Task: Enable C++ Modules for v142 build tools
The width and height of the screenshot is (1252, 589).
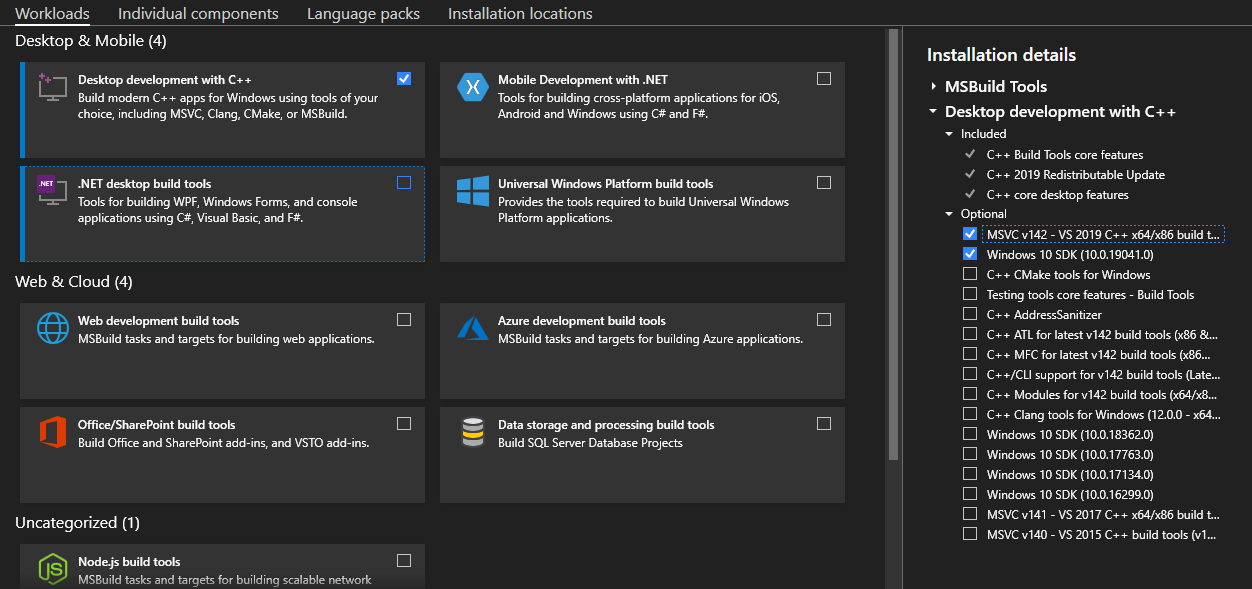Action: [970, 394]
